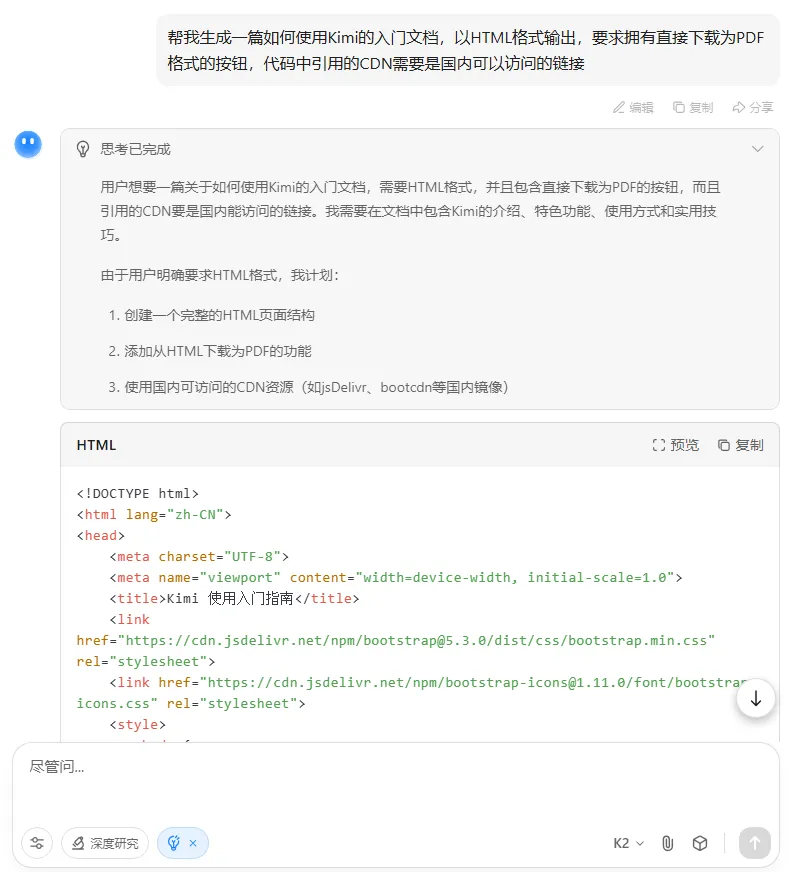The height and width of the screenshot is (872, 791).
Task: Click the 思考已完成 header to collapse
Action: tap(136, 149)
